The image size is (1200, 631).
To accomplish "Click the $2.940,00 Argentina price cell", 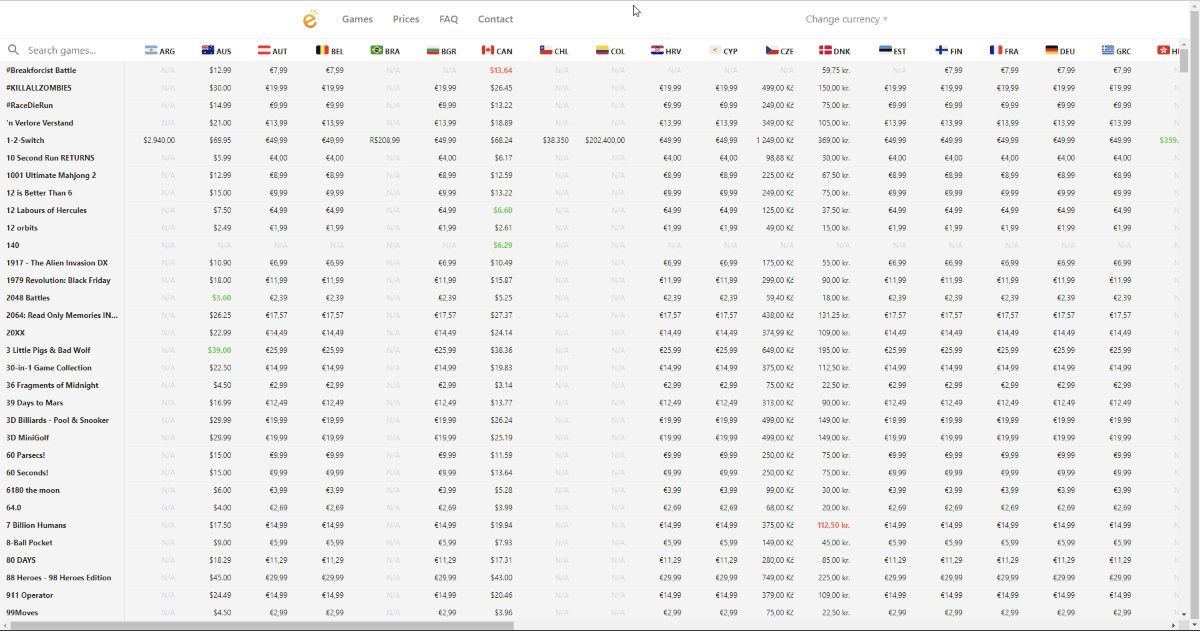I will point(160,140).
